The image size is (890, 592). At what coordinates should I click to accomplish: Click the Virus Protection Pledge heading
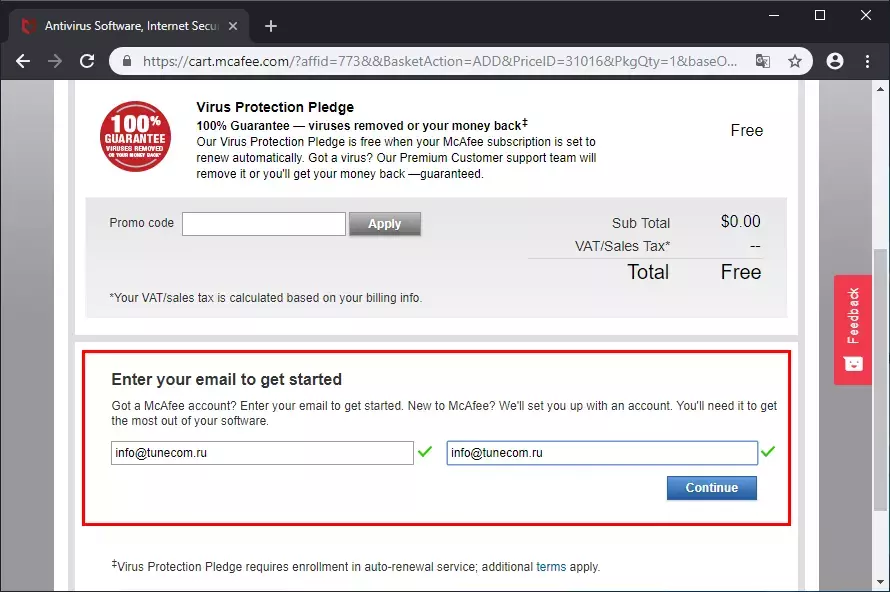275,107
